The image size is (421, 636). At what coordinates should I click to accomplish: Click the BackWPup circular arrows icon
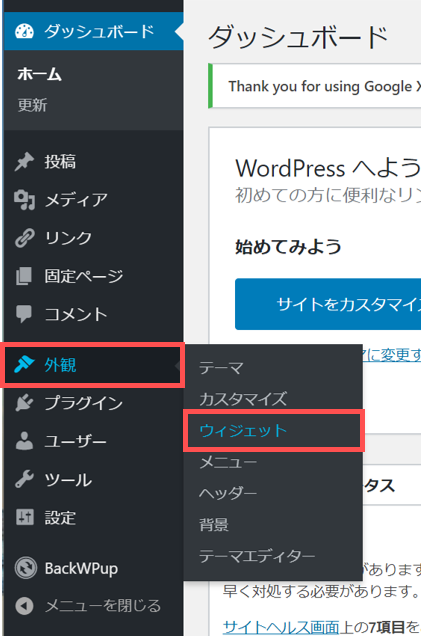[26, 568]
